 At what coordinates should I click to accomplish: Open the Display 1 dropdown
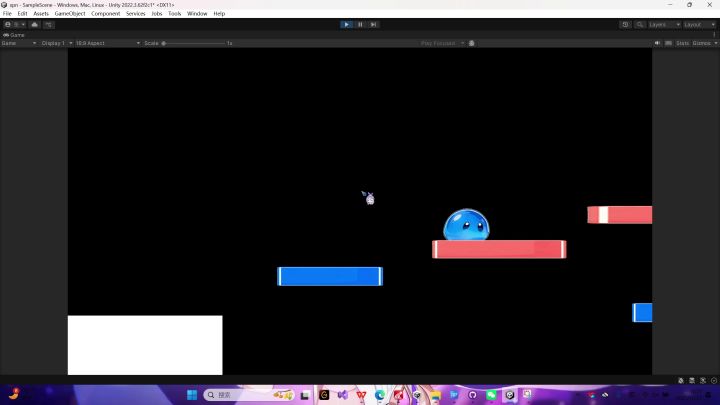56,43
